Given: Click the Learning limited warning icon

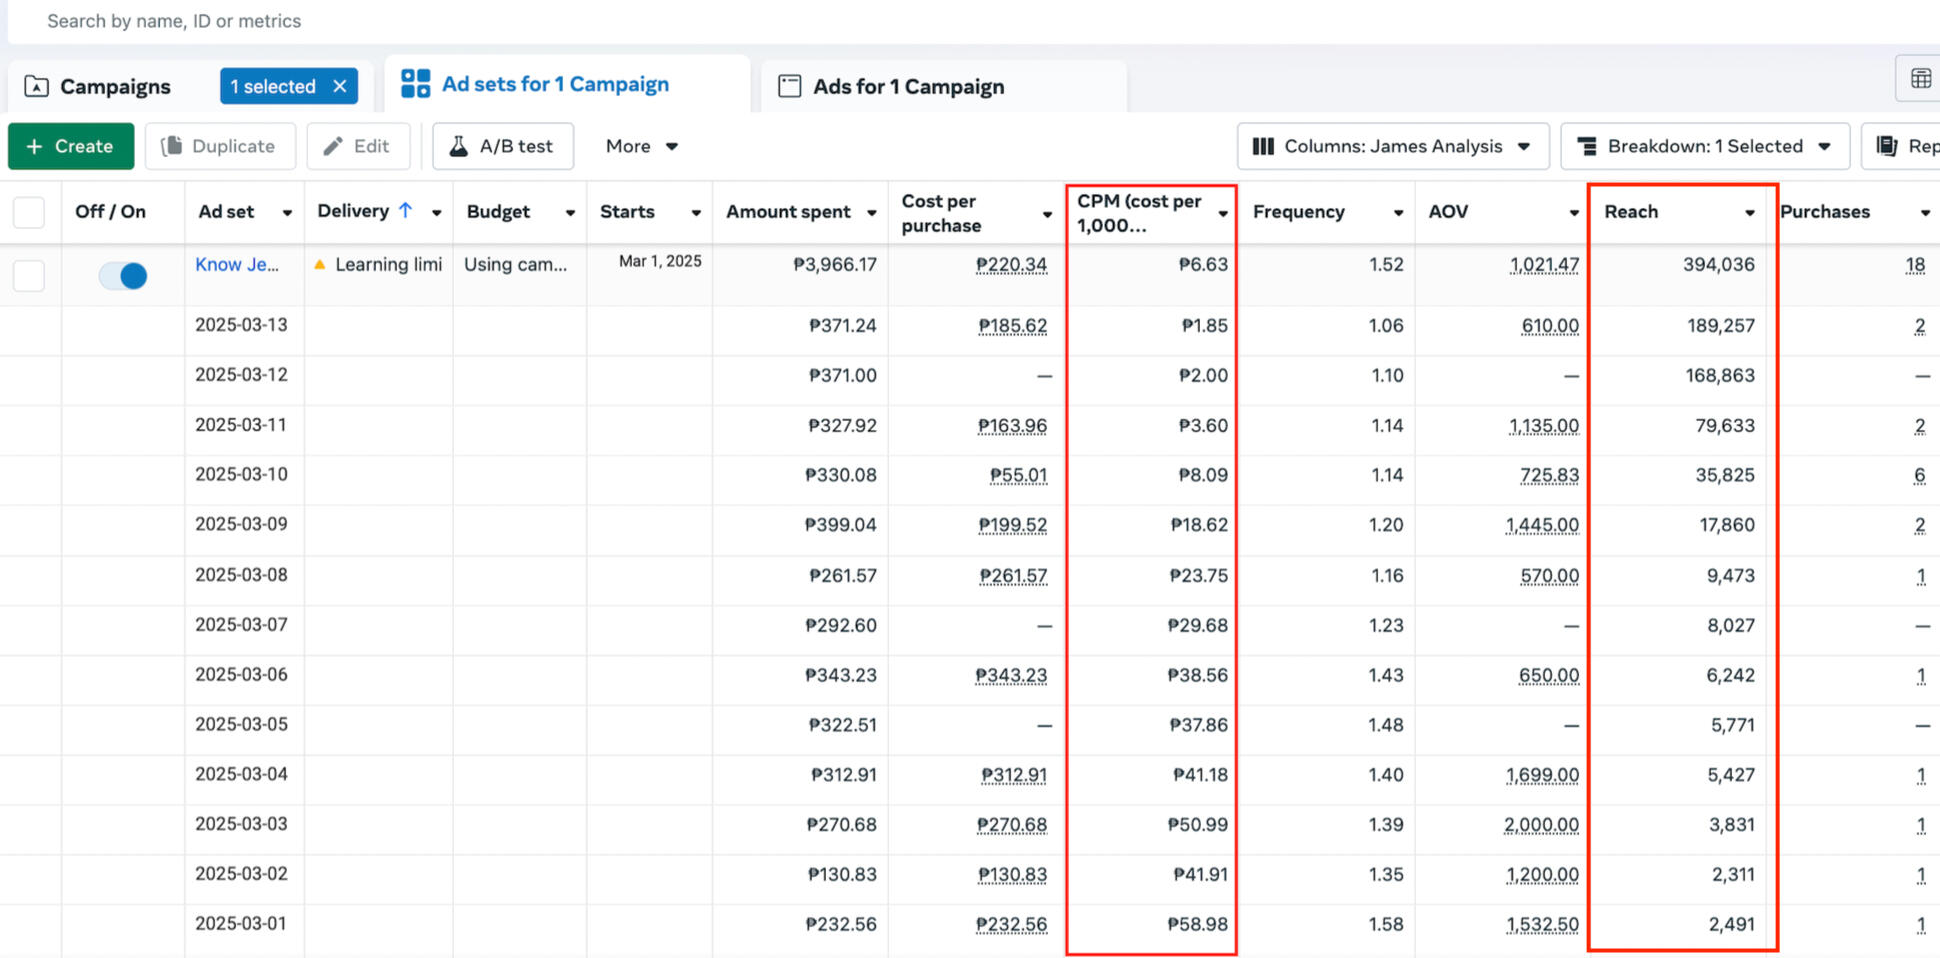Looking at the screenshot, I should pyautogui.click(x=320, y=265).
